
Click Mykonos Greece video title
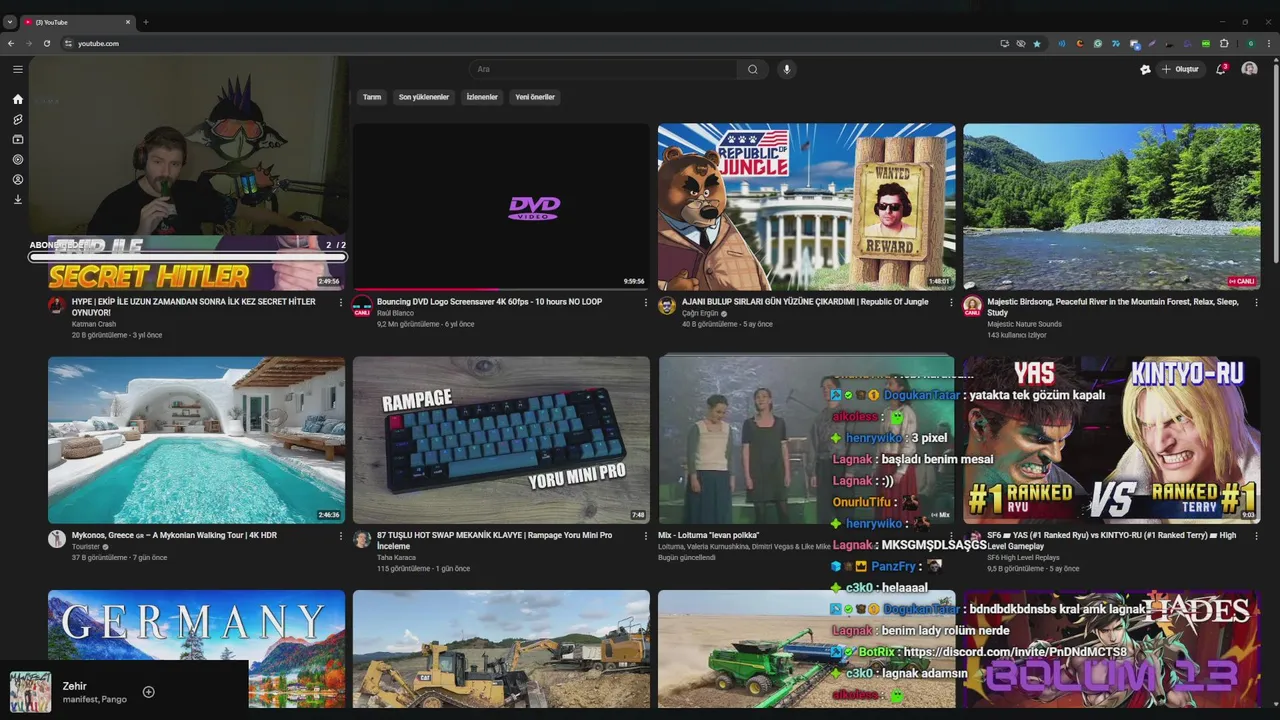[174, 536]
